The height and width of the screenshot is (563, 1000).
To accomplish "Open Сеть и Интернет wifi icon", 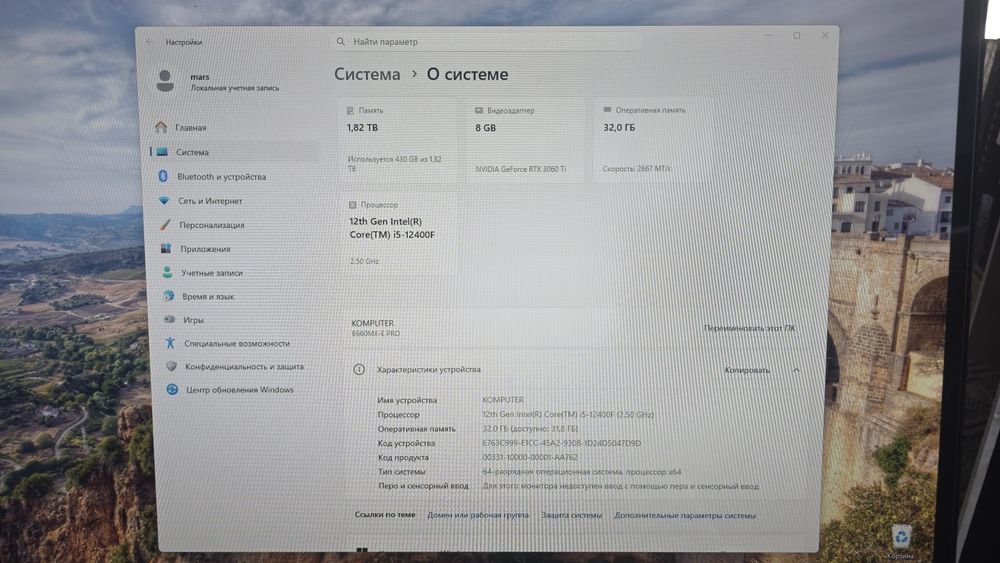I will [x=165, y=200].
